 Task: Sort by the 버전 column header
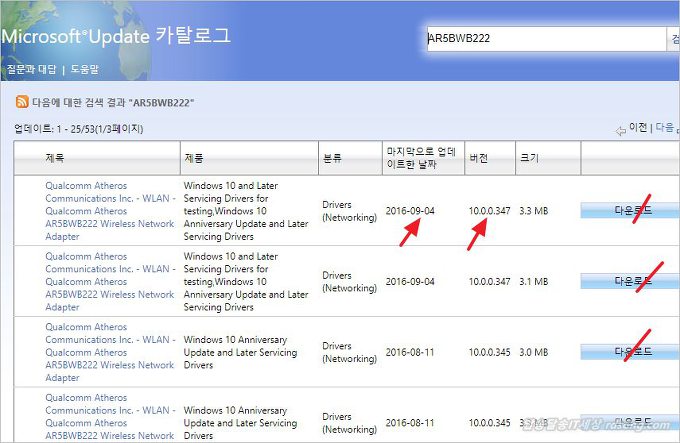tap(479, 158)
